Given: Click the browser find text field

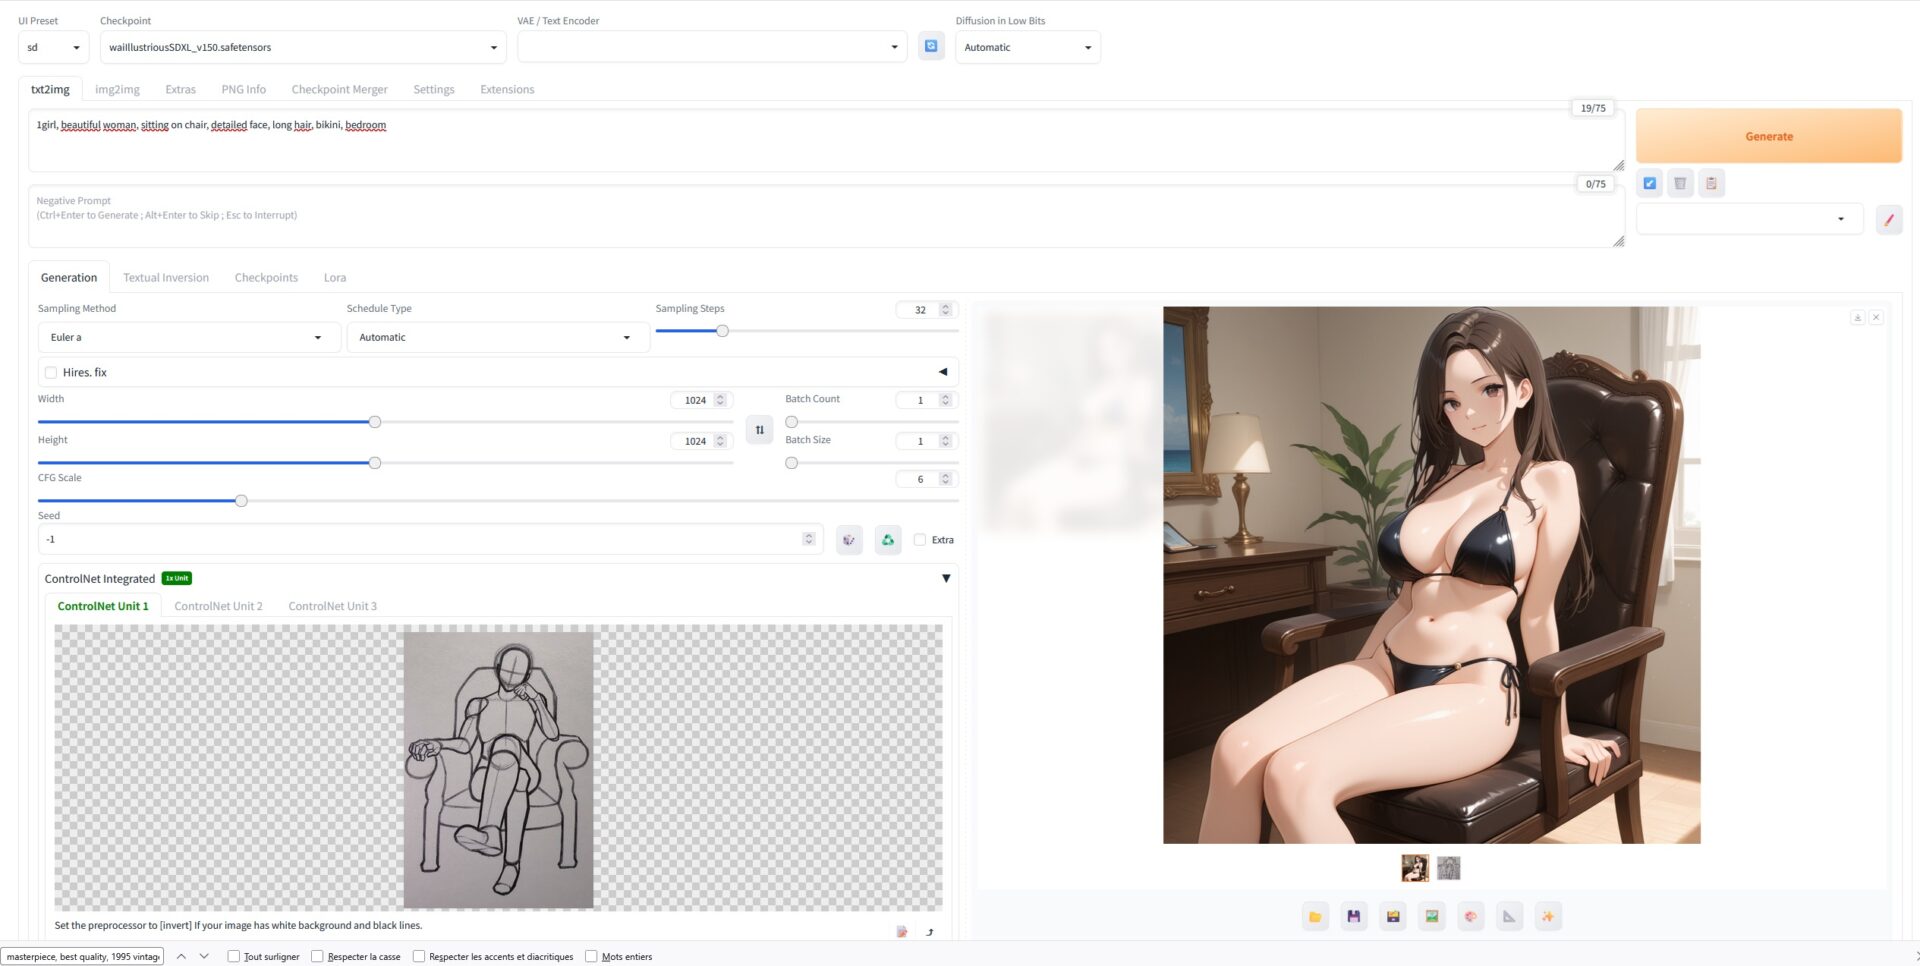Looking at the screenshot, I should point(83,956).
